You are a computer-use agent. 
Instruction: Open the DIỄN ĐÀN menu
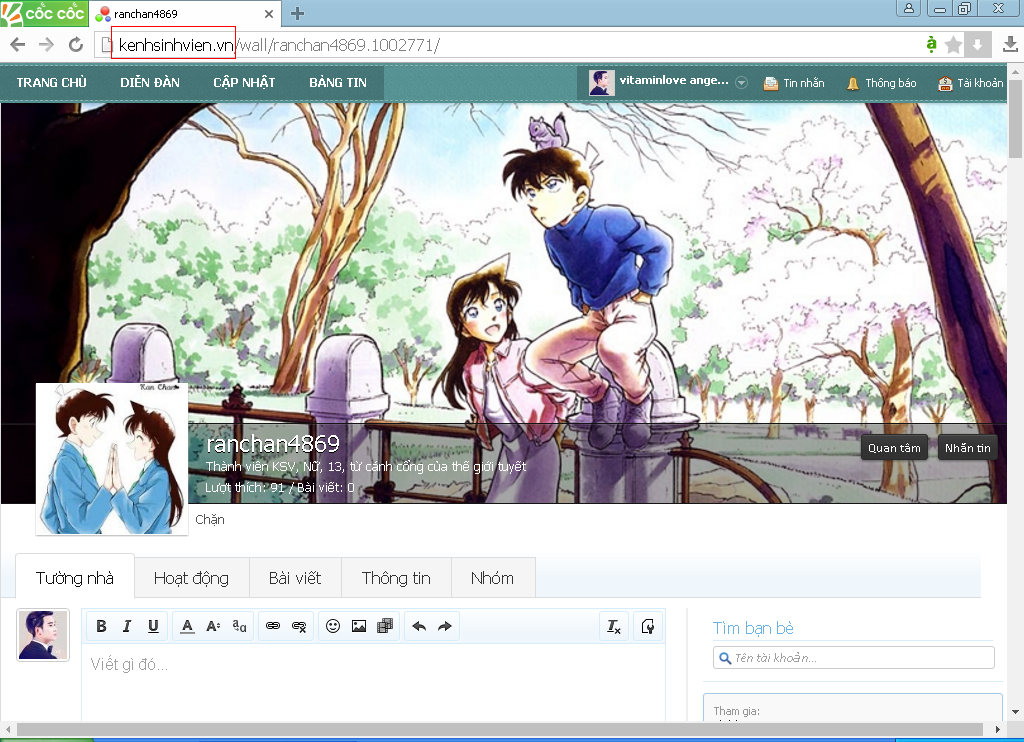[x=150, y=83]
